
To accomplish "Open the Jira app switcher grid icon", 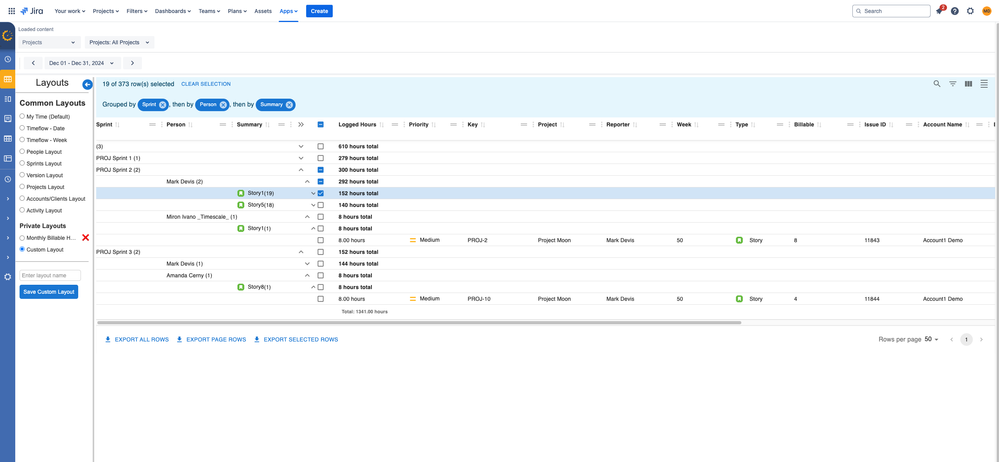I will coord(11,11).
